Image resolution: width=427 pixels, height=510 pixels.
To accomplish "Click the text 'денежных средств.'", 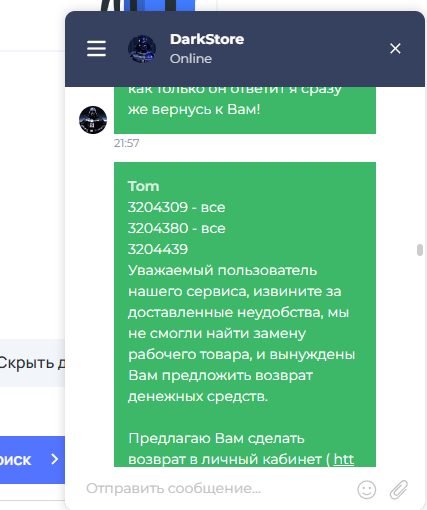I will 198,396.
